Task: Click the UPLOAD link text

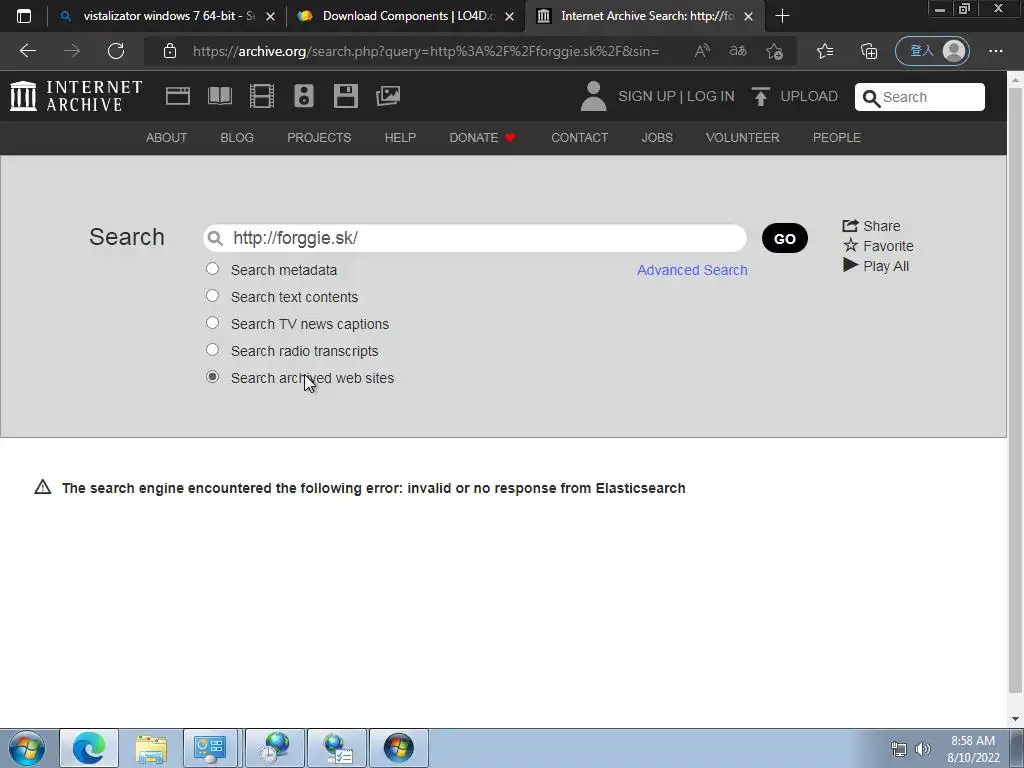Action: click(808, 96)
